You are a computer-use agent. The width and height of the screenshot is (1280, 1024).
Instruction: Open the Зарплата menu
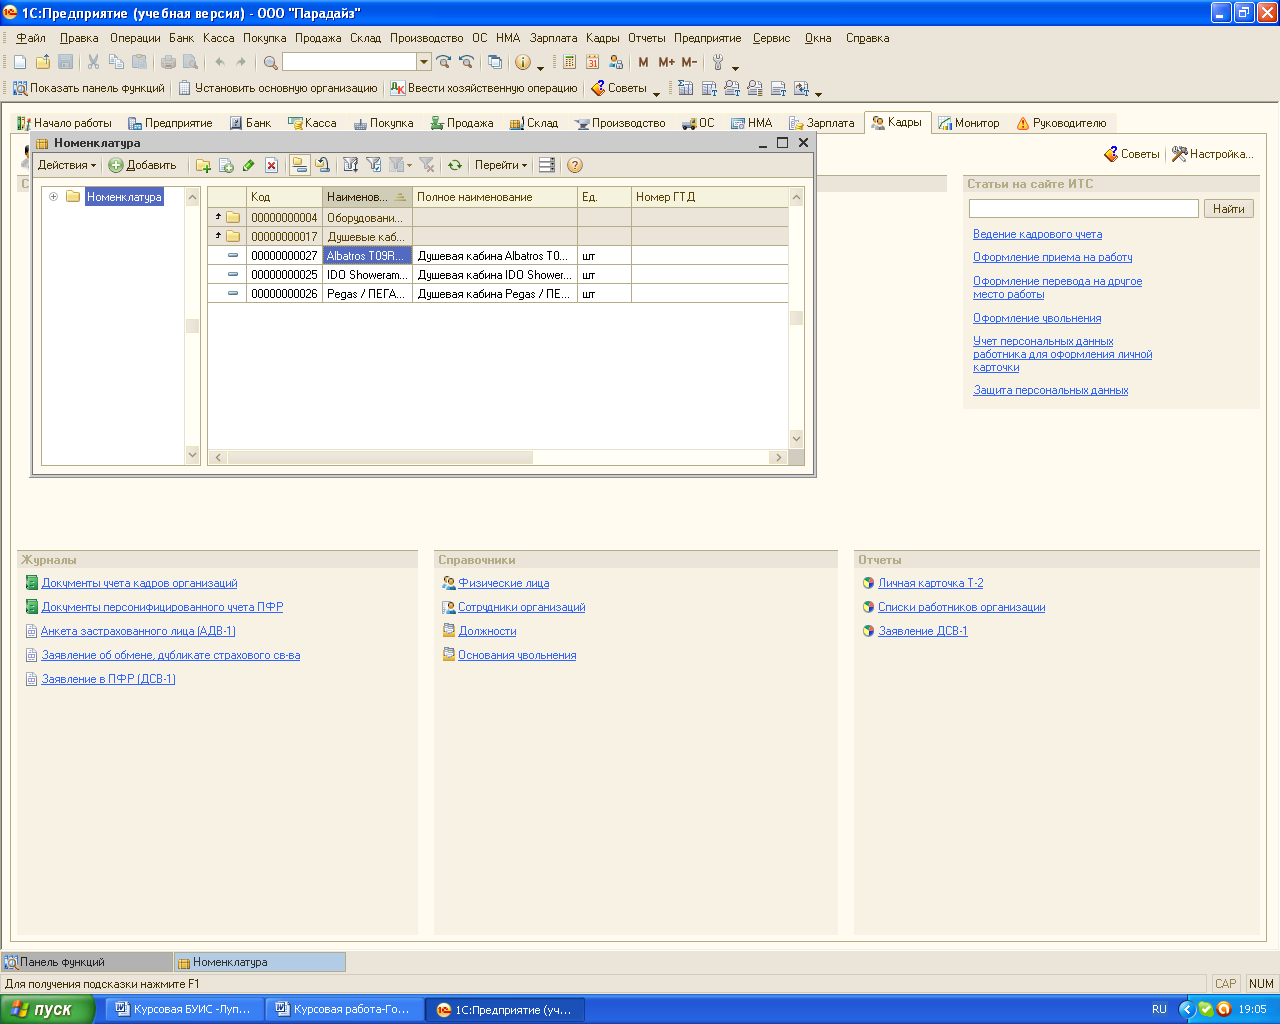553,38
